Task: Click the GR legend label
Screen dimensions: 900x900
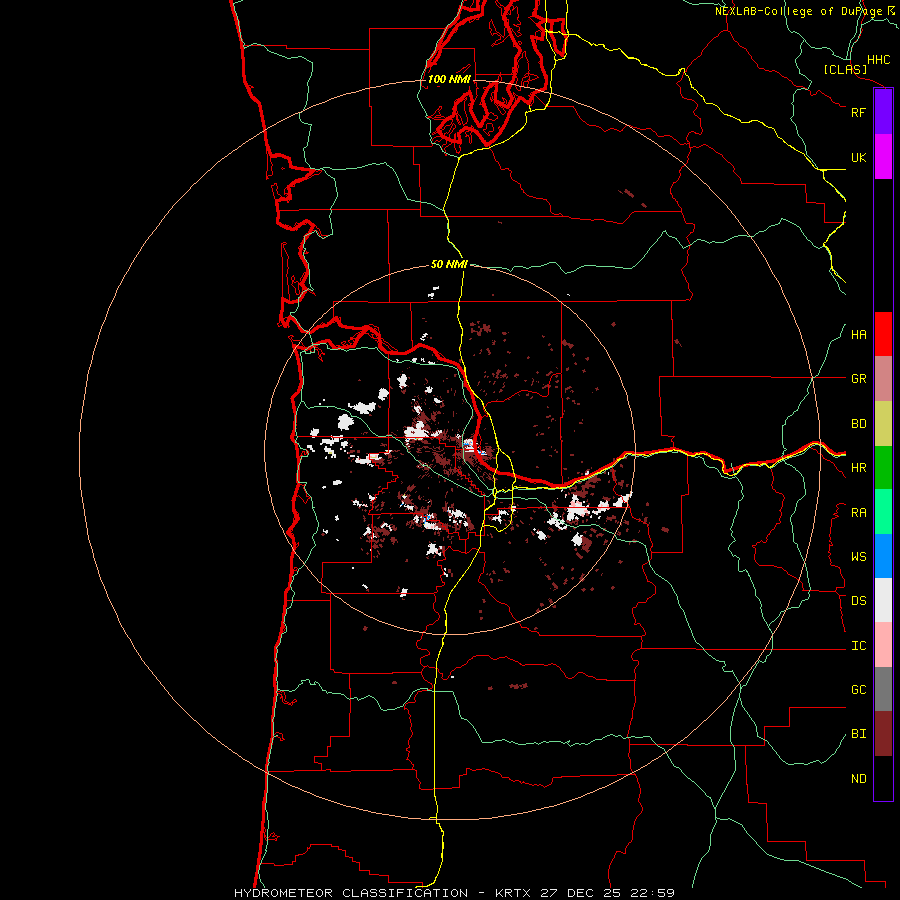Action: point(858,379)
